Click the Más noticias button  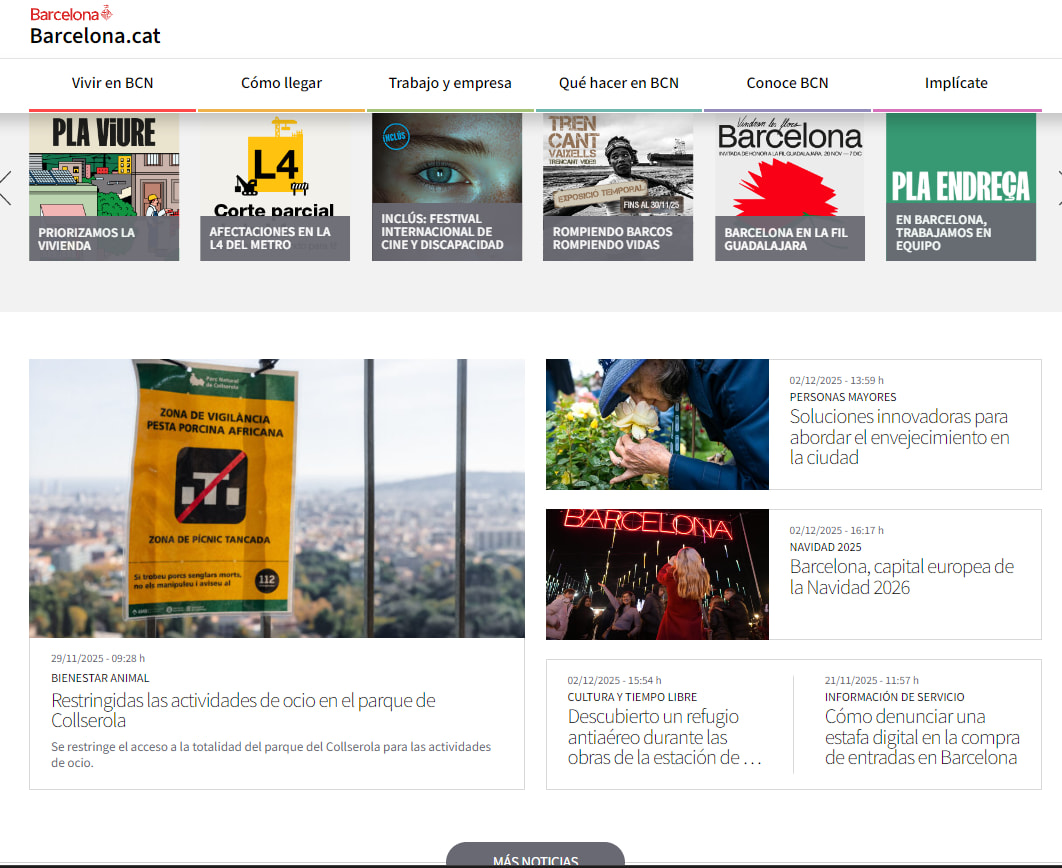[535, 858]
